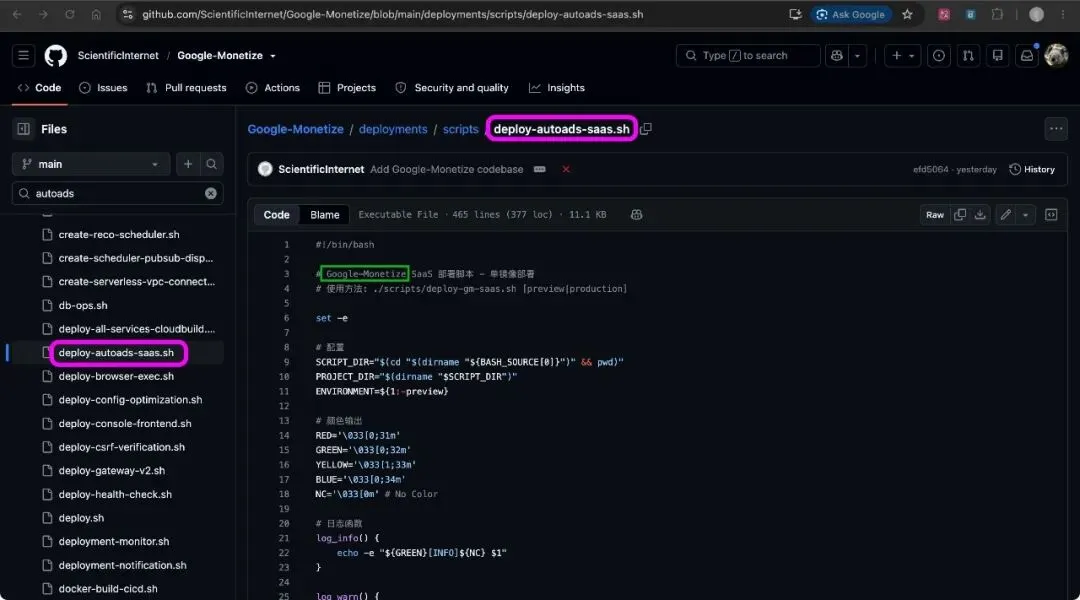
Task: Open deploy-gateway-v2.sh file
Action: point(112,470)
